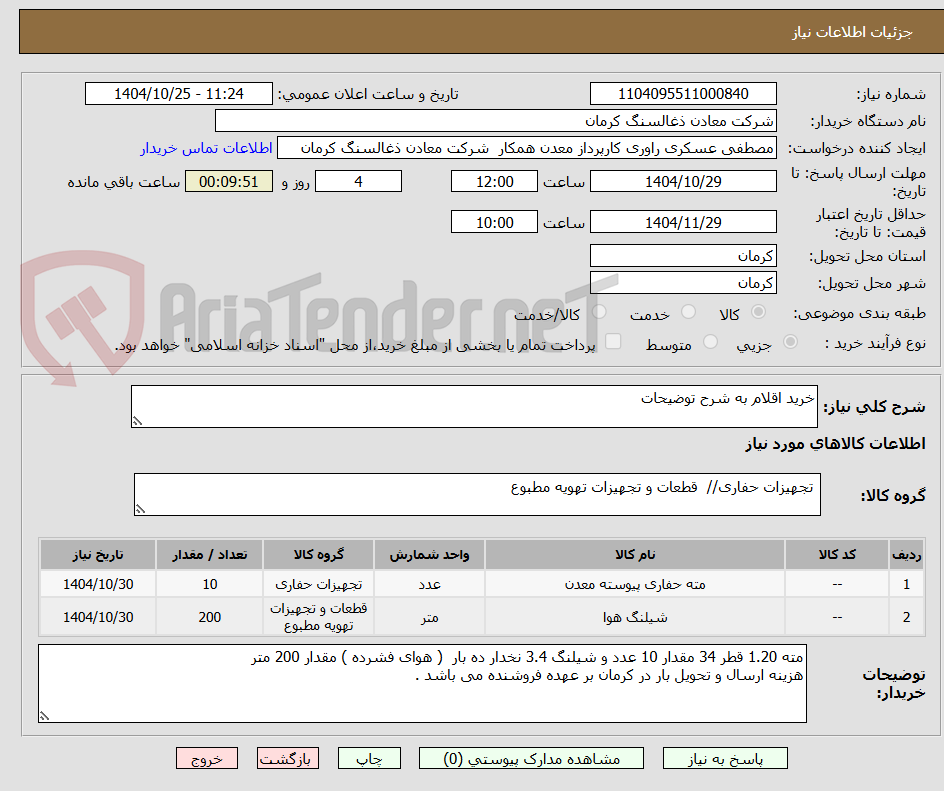Open مشاهده مدارک پیوستی (0) button

(x=531, y=758)
